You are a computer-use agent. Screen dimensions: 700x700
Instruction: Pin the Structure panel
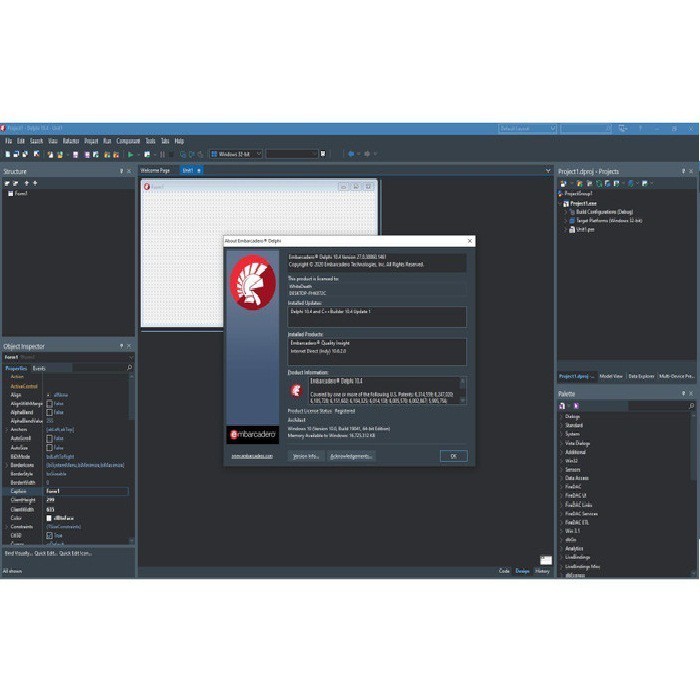click(121, 171)
